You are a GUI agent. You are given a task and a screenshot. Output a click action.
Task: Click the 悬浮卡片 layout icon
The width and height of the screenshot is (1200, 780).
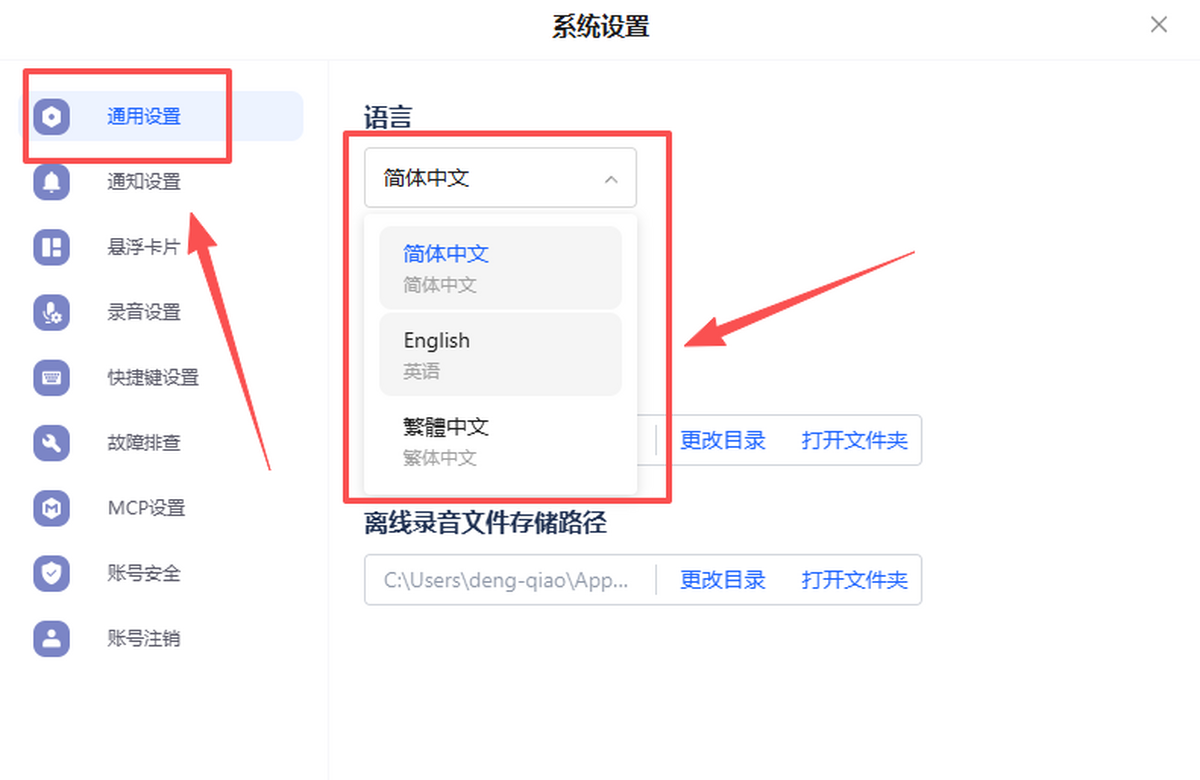click(x=52, y=247)
